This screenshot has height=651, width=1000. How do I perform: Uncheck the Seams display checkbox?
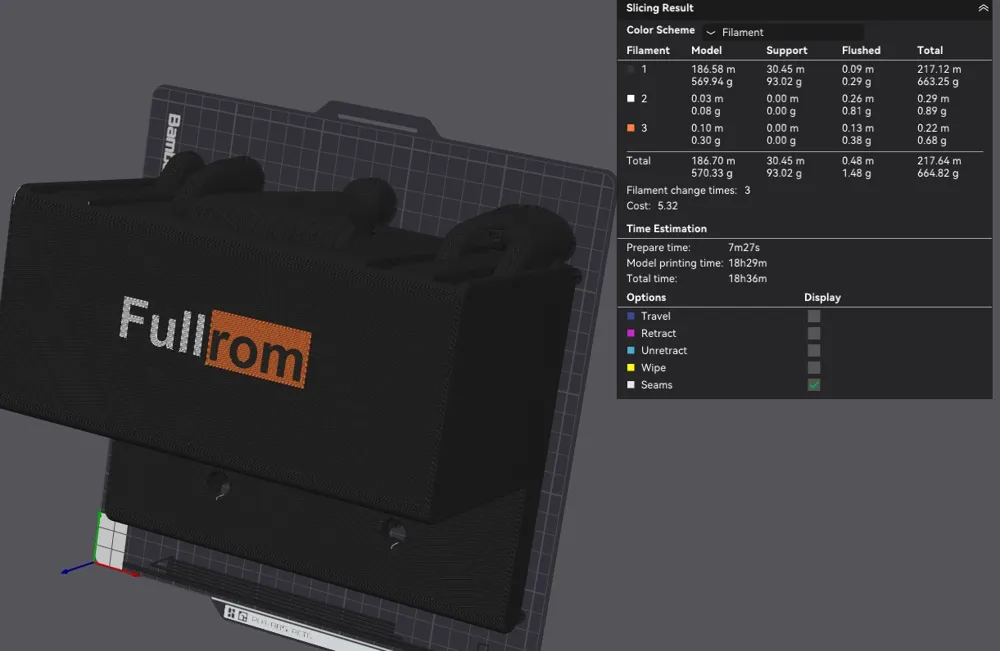coord(814,385)
